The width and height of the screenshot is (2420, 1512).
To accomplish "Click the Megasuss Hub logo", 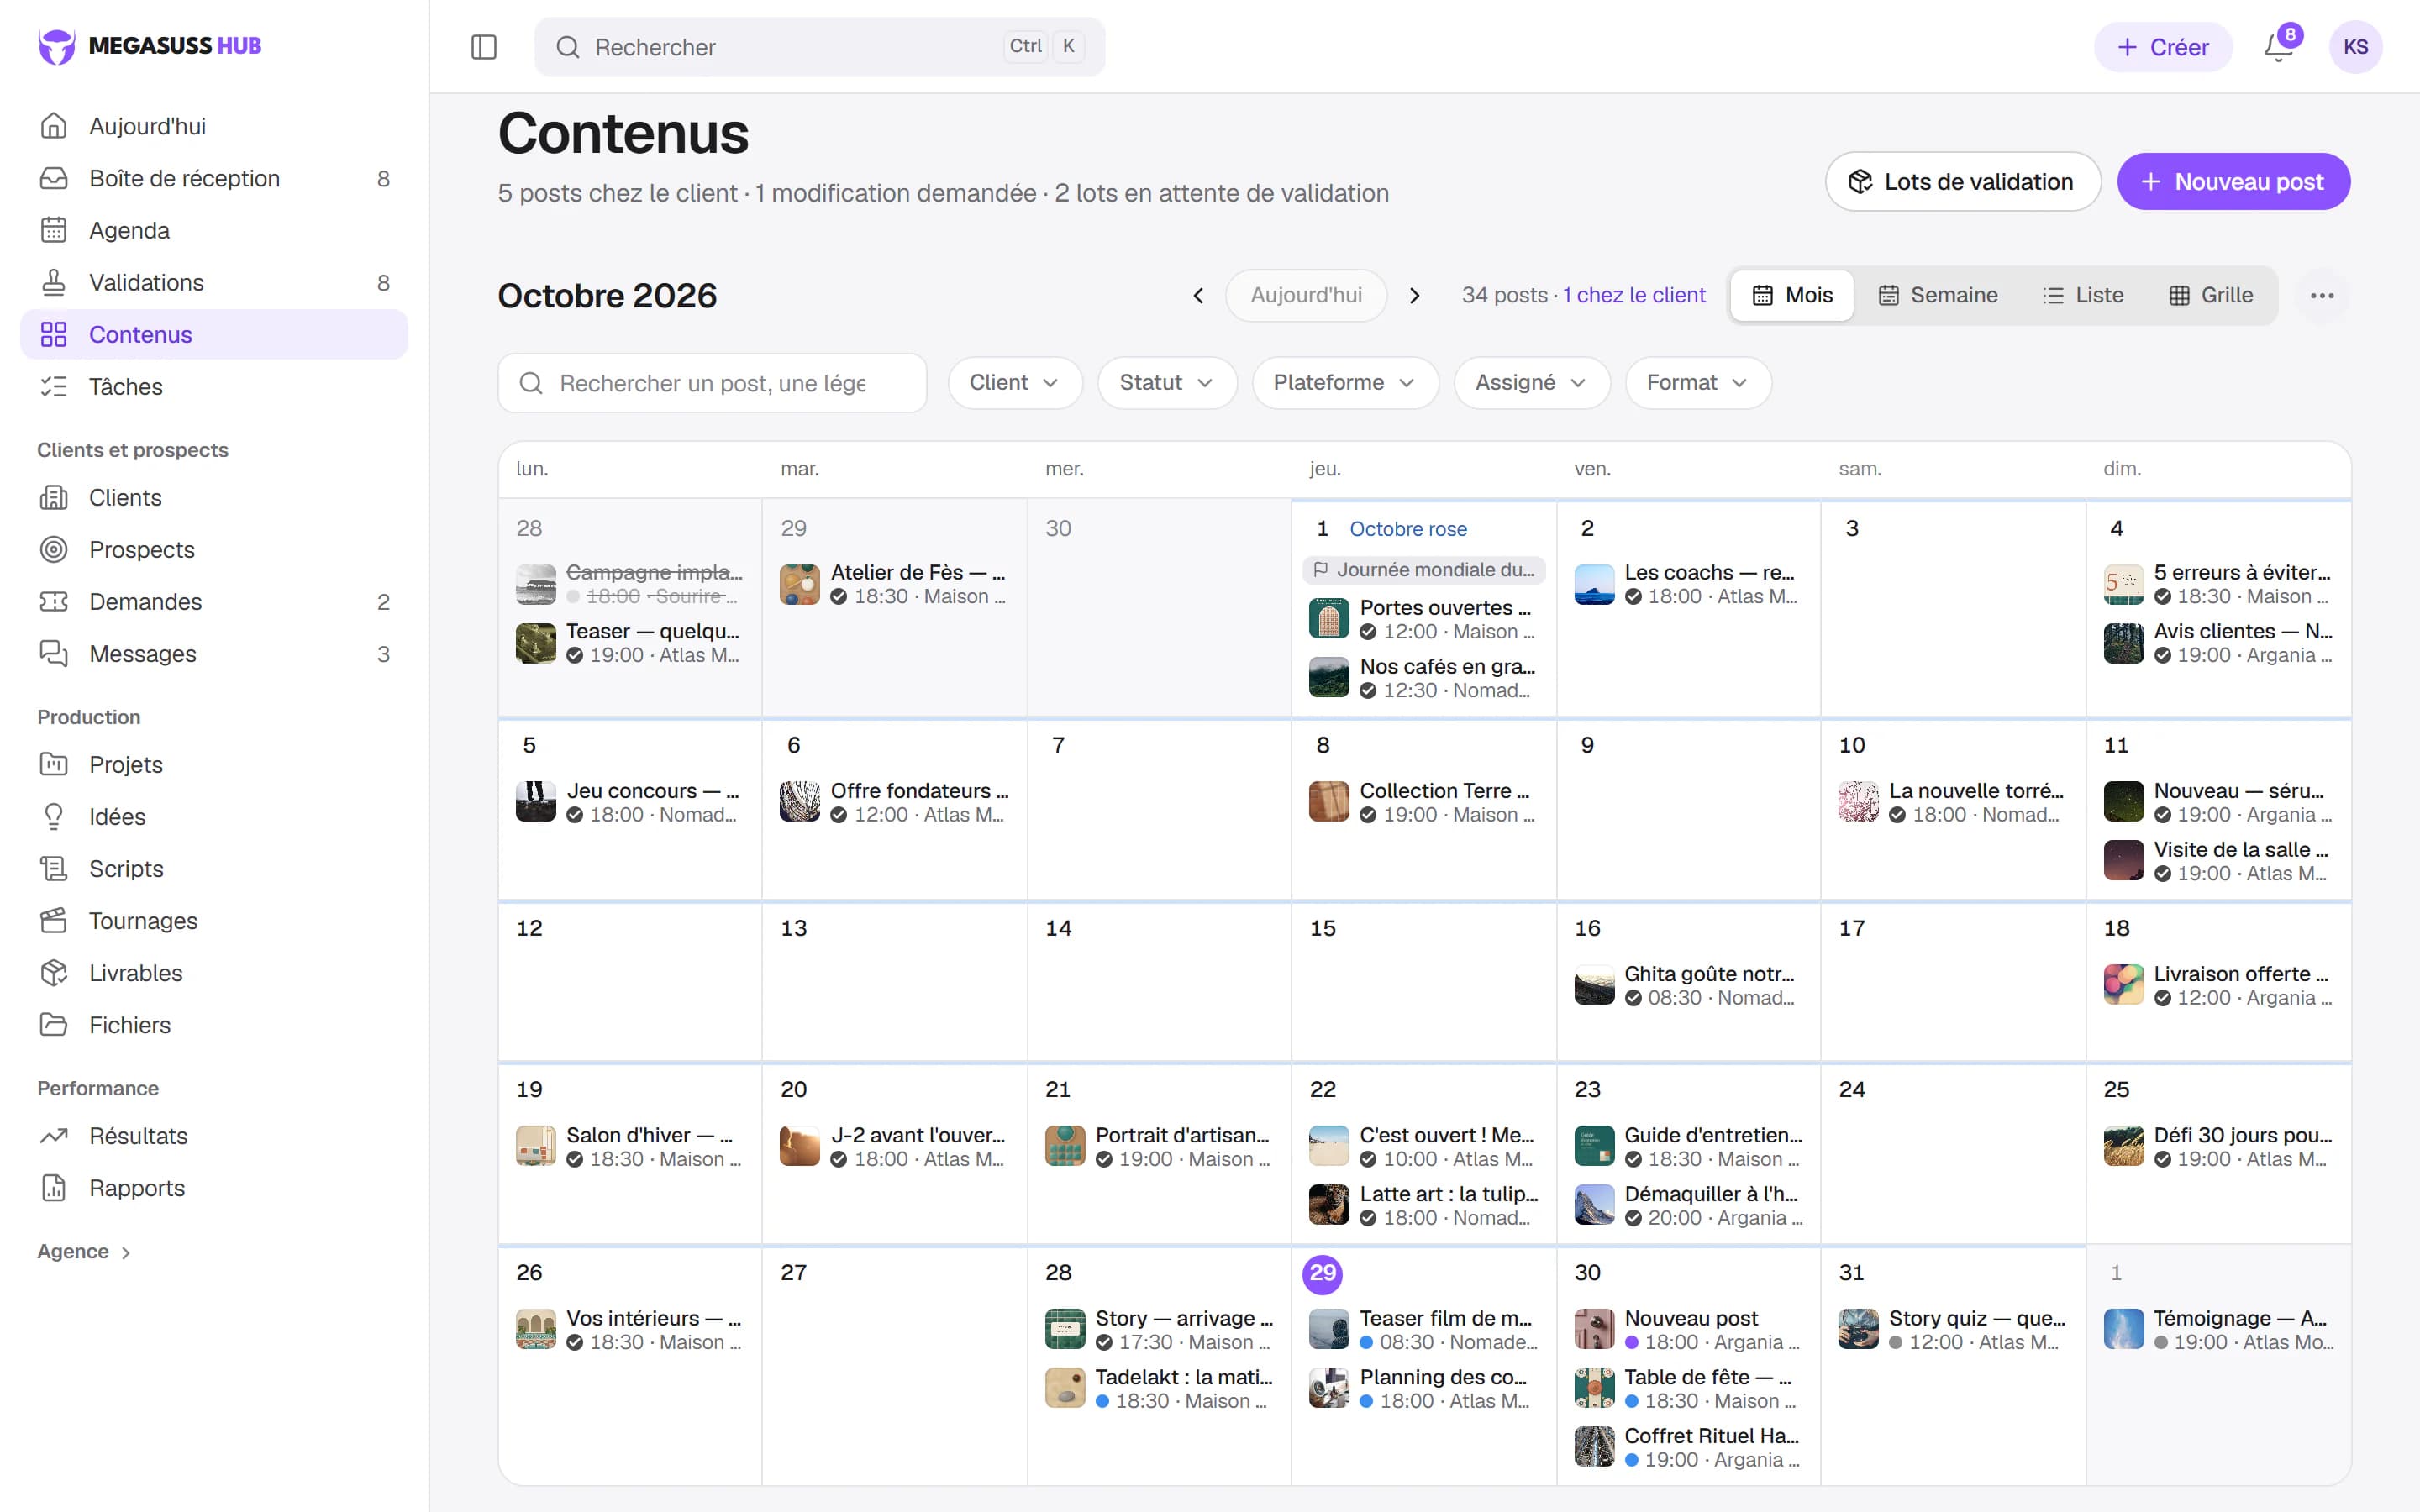I will [x=150, y=46].
